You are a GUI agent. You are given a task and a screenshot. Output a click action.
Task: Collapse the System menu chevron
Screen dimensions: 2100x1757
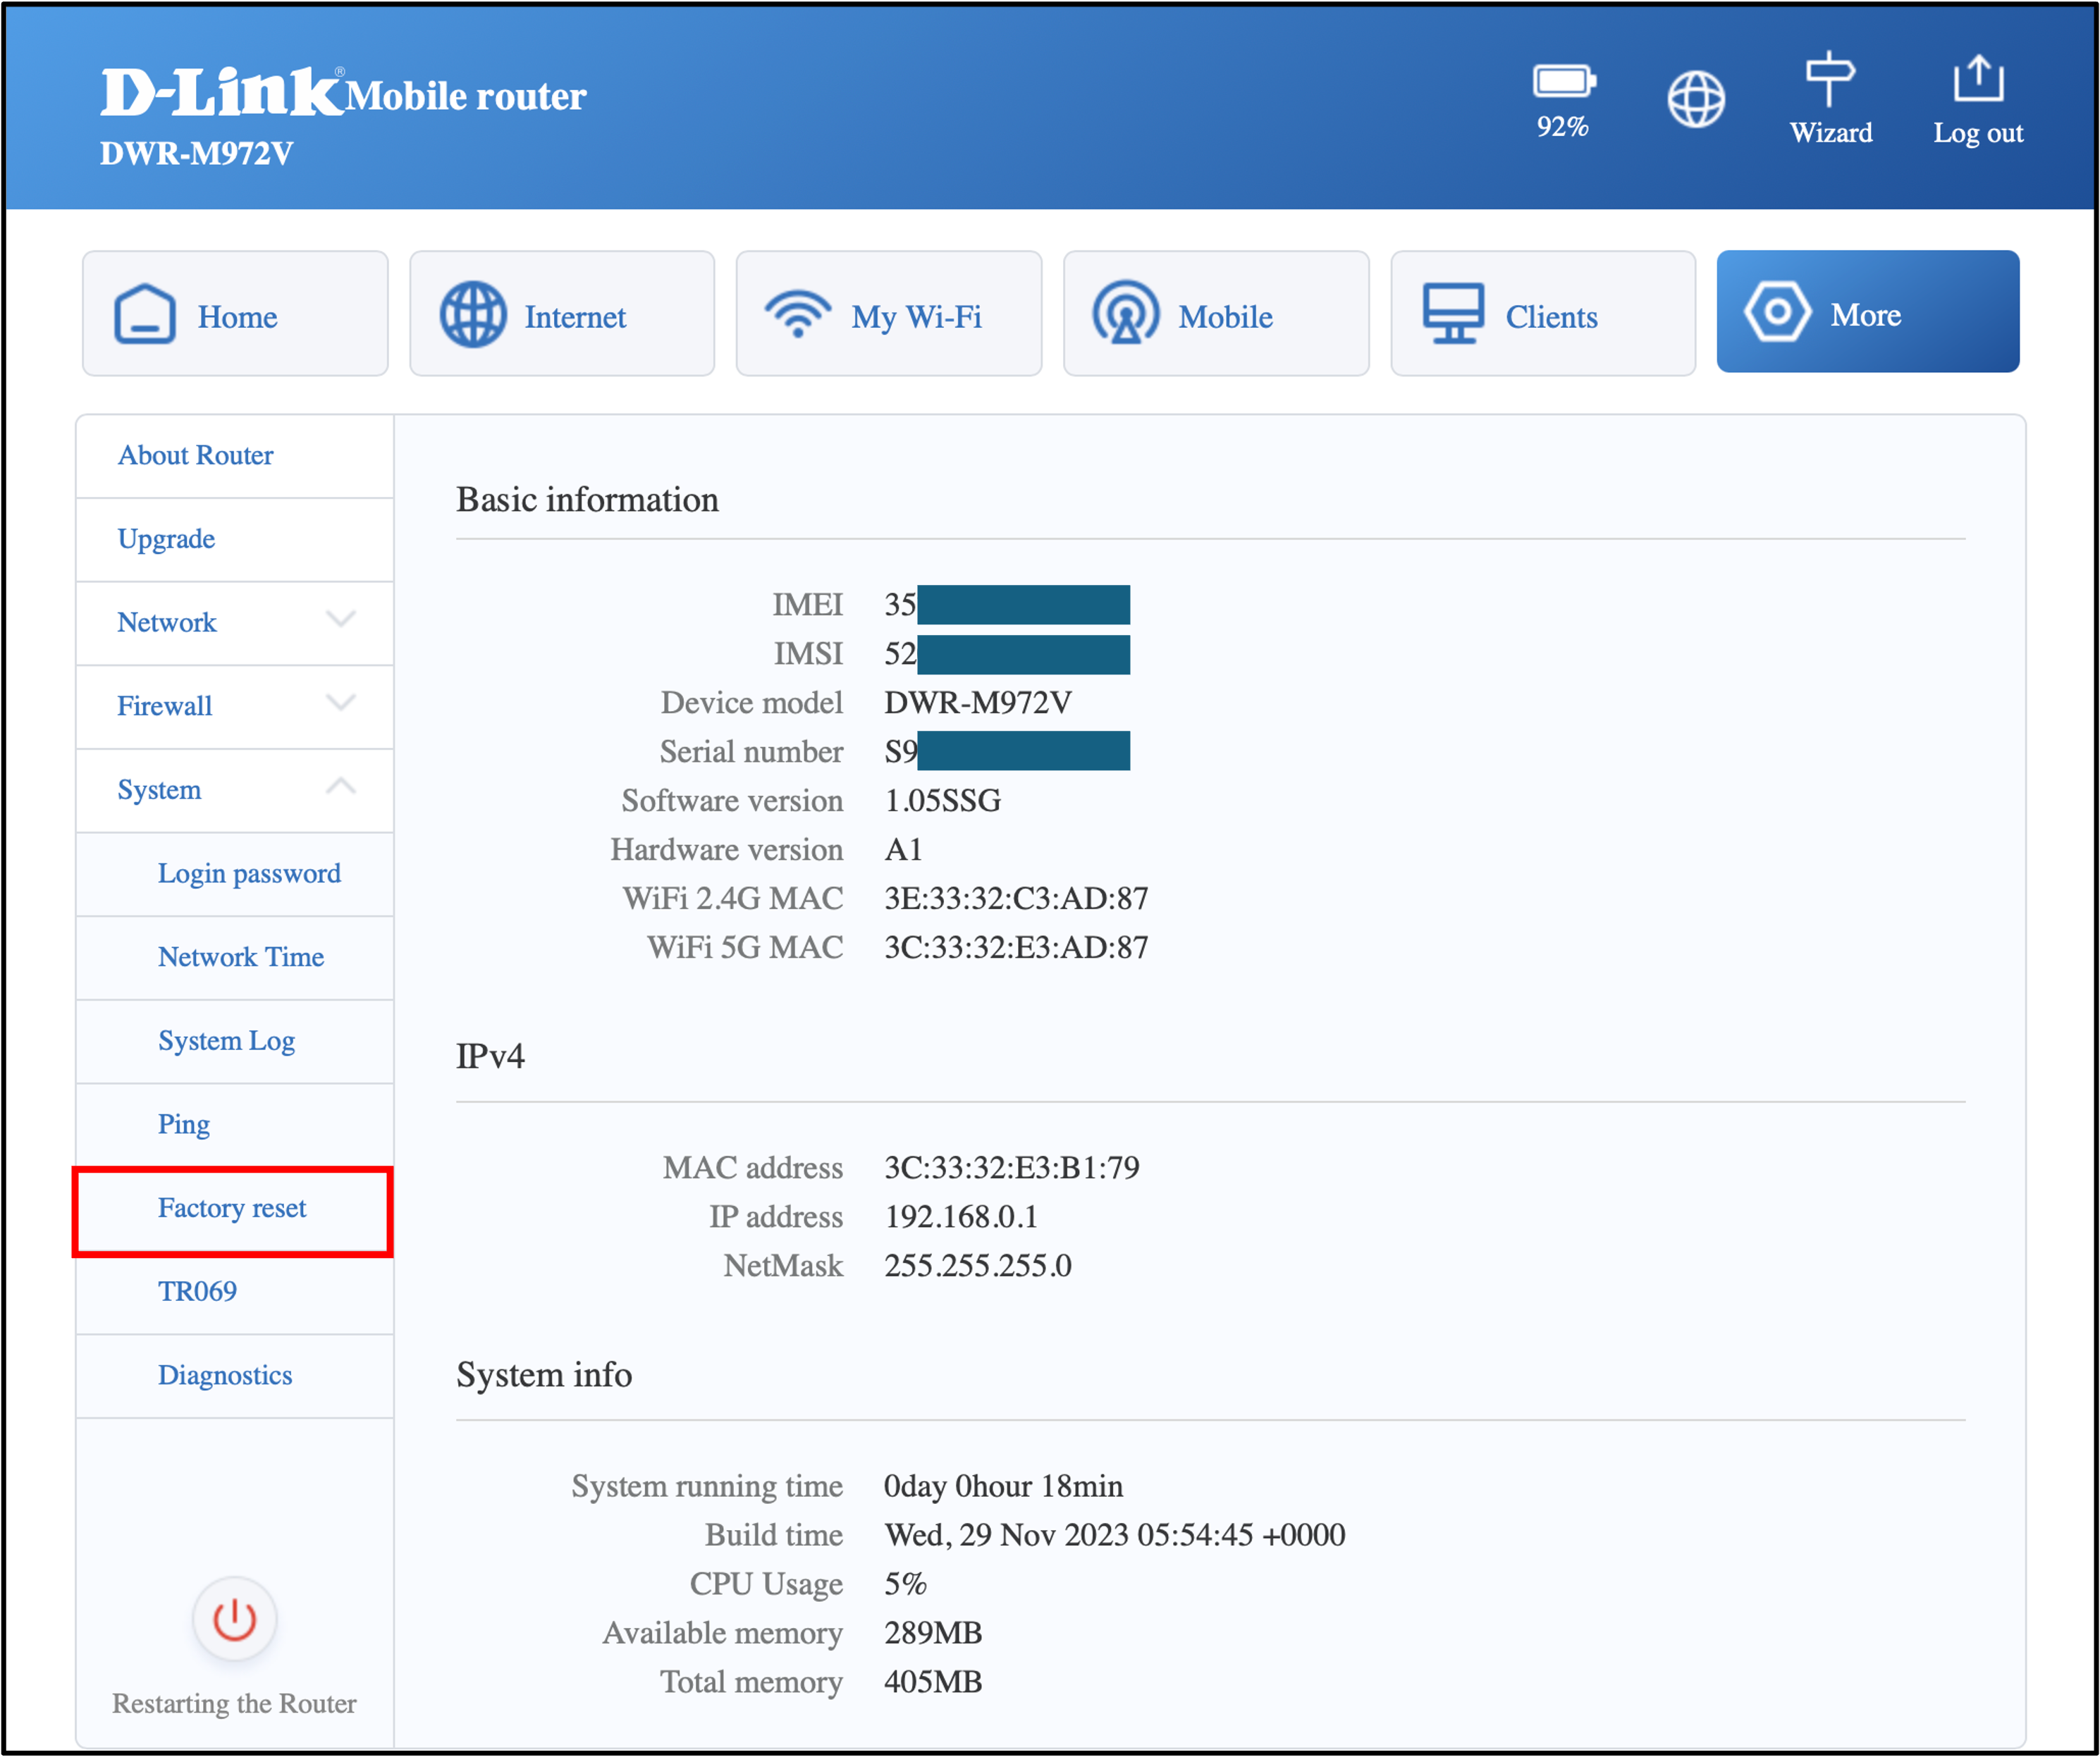[341, 786]
